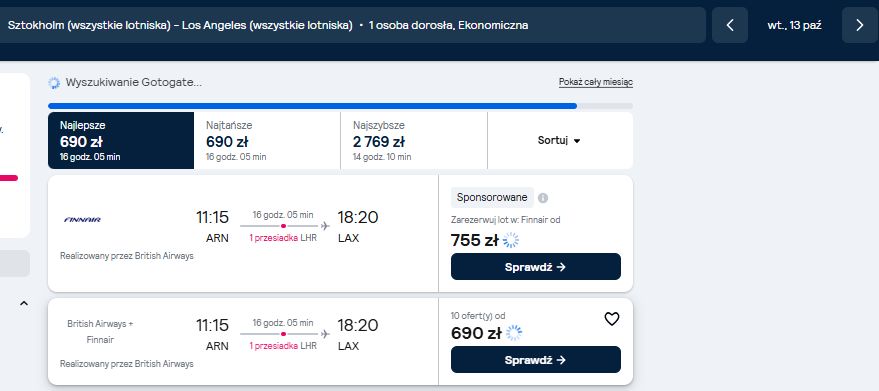
Task: Click the pink slider bar in sidebar
Action: coord(9,178)
